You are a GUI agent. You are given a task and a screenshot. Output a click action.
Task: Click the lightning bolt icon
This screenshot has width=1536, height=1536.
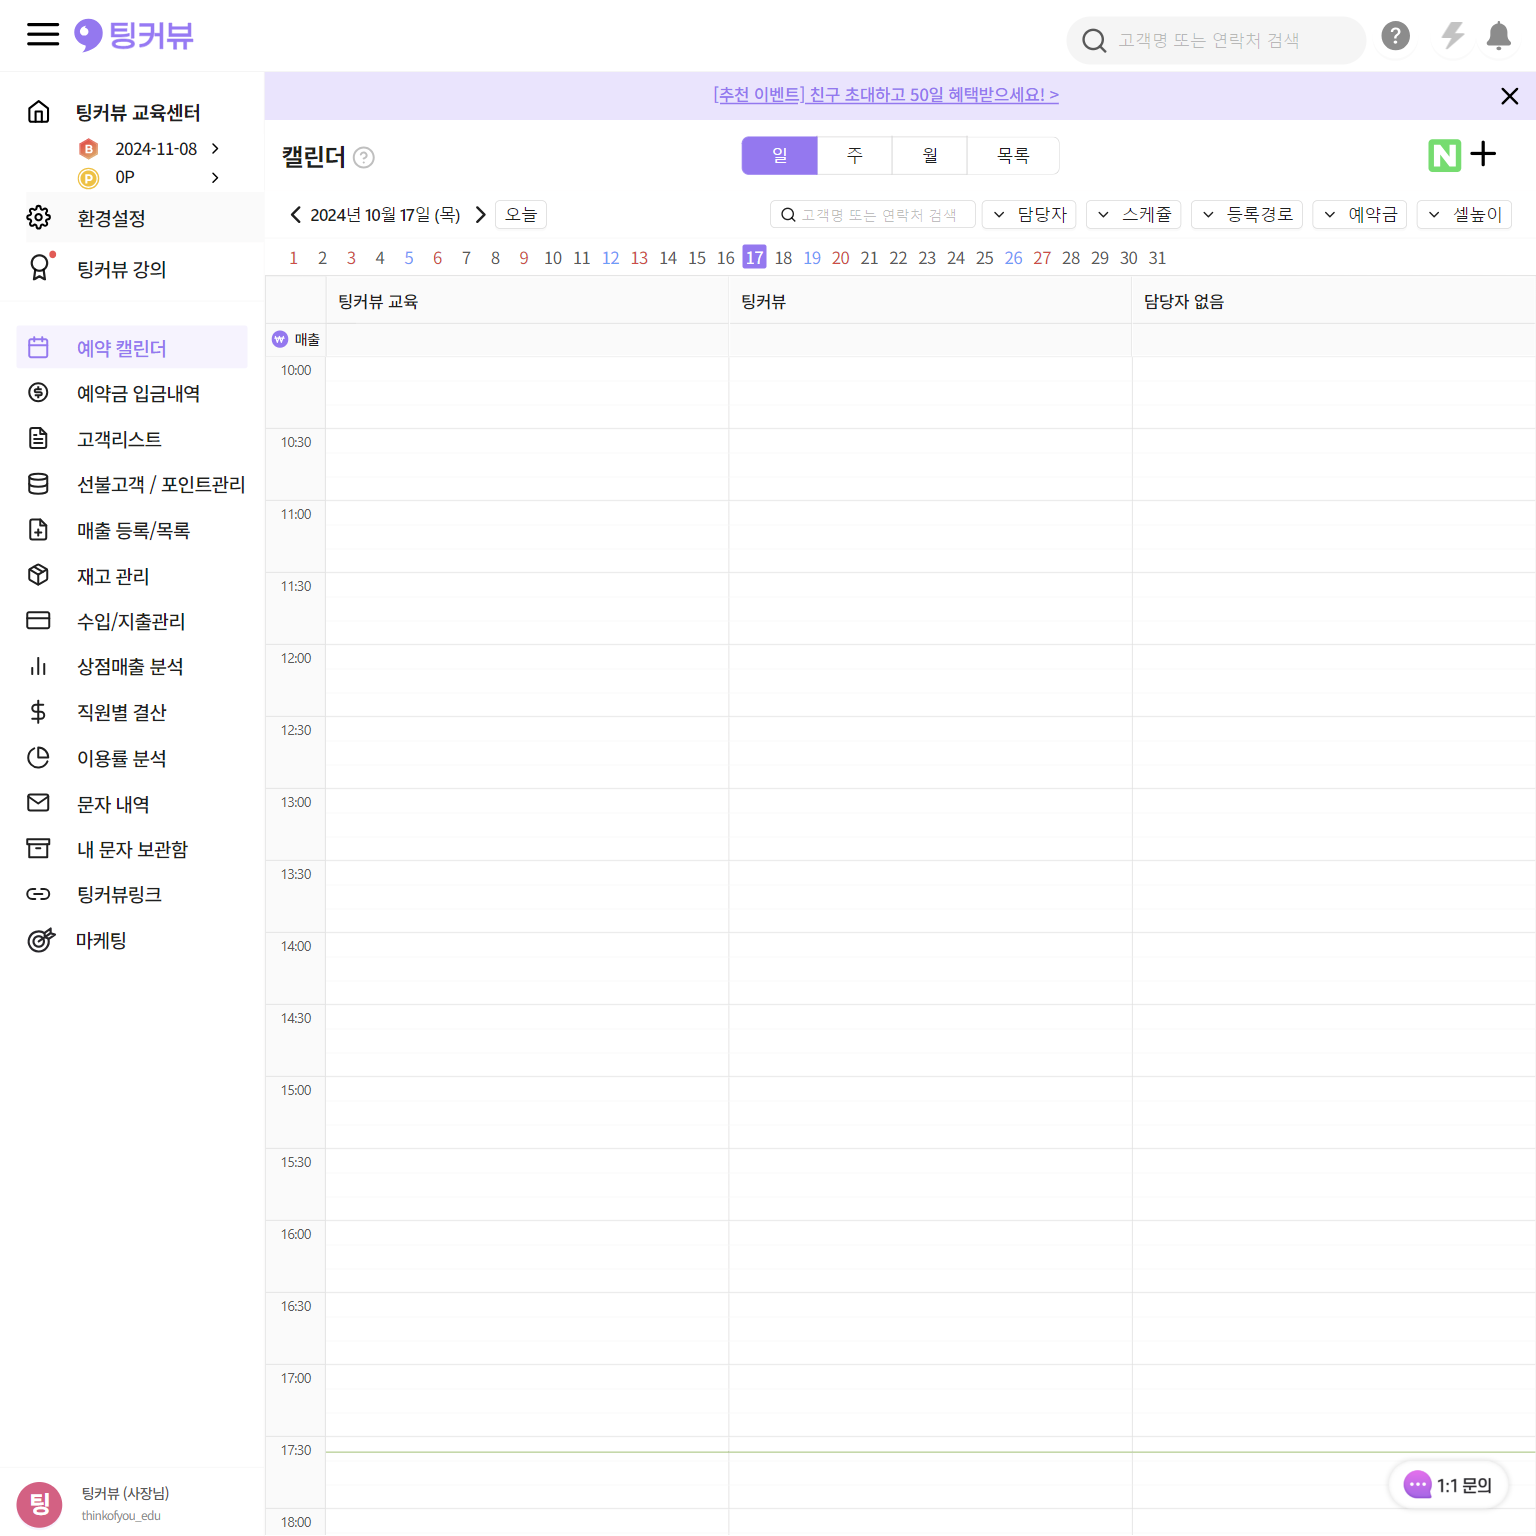click(x=1452, y=36)
